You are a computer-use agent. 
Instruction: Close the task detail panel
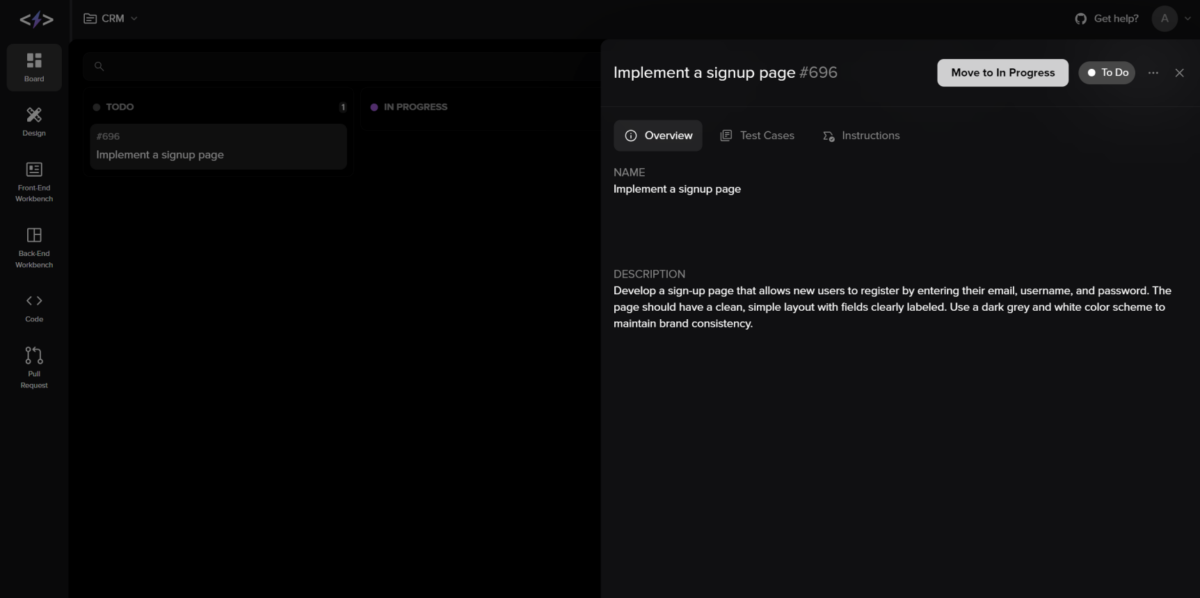(x=1180, y=72)
